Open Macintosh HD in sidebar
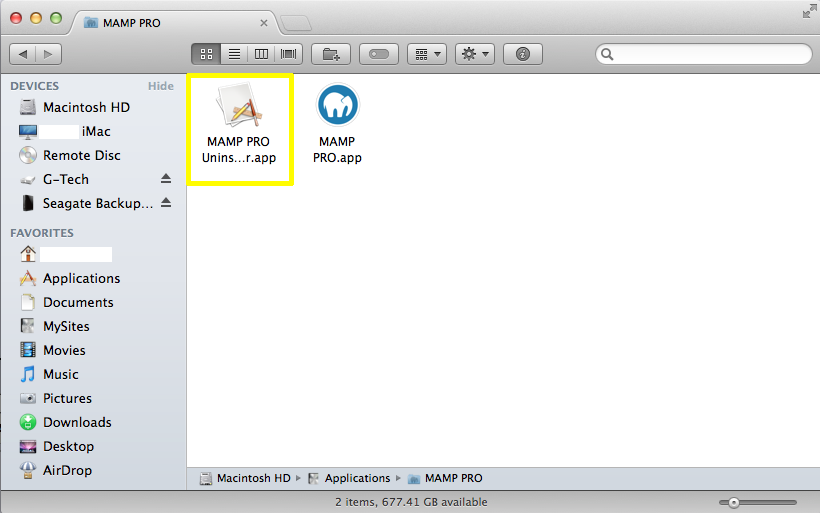820x513 pixels. pos(86,107)
